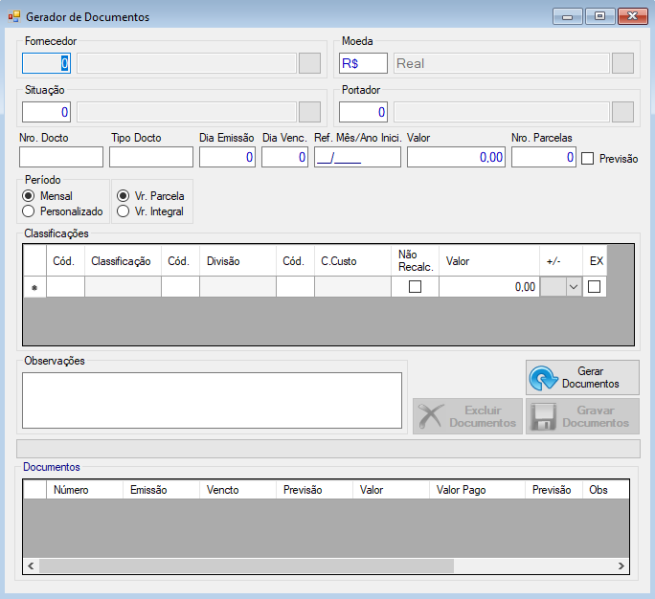Tick the EX checkbox in grid row
This screenshot has width=655, height=599.
coord(594,287)
